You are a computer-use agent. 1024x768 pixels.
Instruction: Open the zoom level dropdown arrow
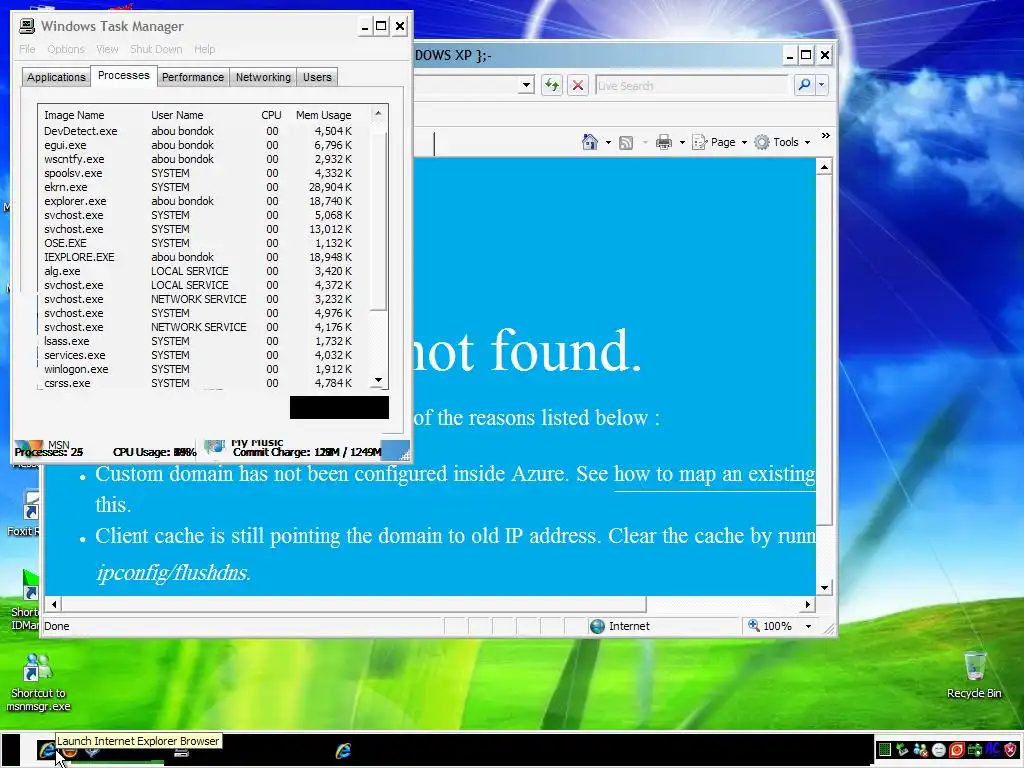point(808,626)
